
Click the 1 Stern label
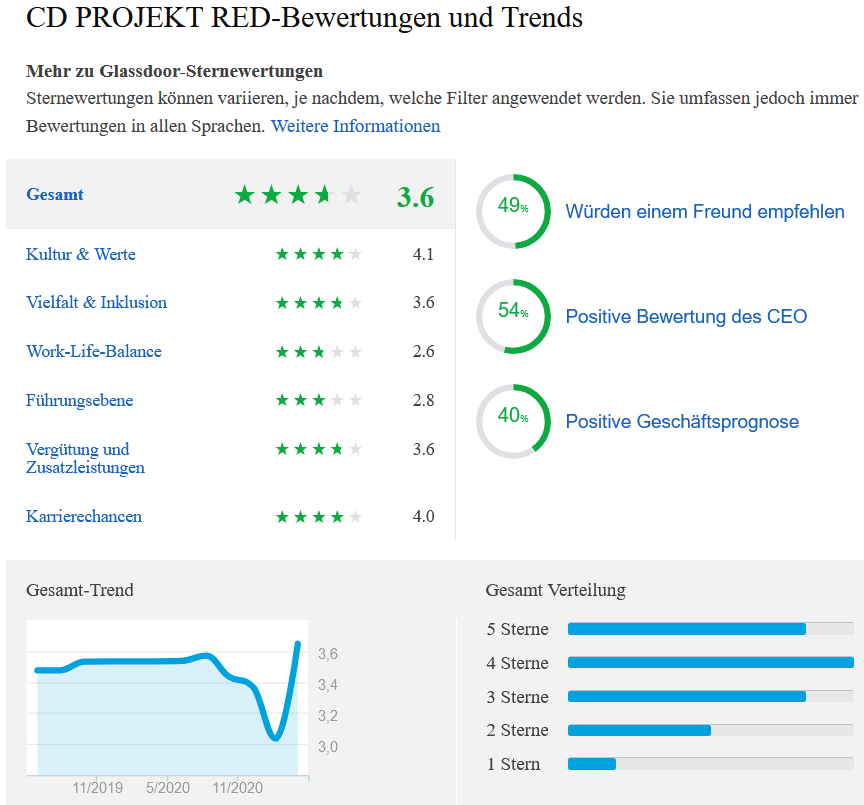point(514,764)
